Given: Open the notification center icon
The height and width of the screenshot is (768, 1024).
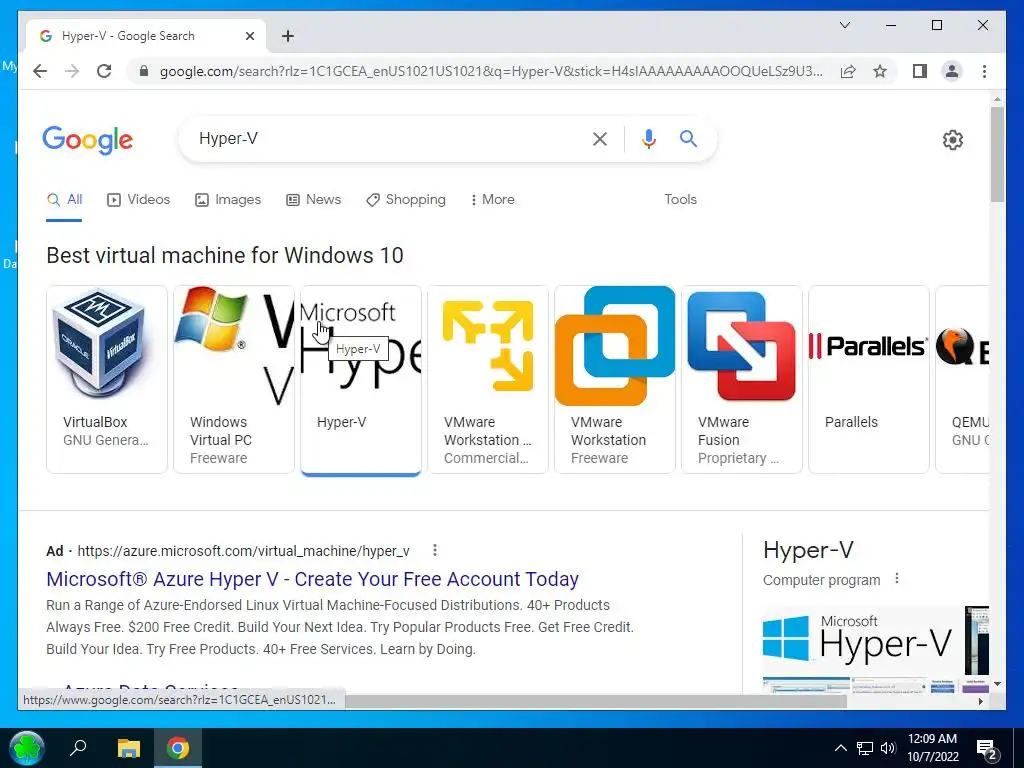Looking at the screenshot, I should (x=986, y=749).
